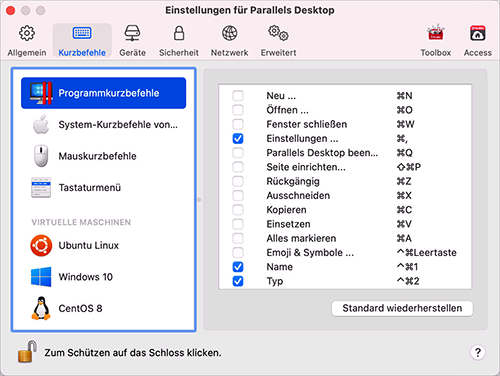Click the ⌘N shortcut value

(x=404, y=96)
